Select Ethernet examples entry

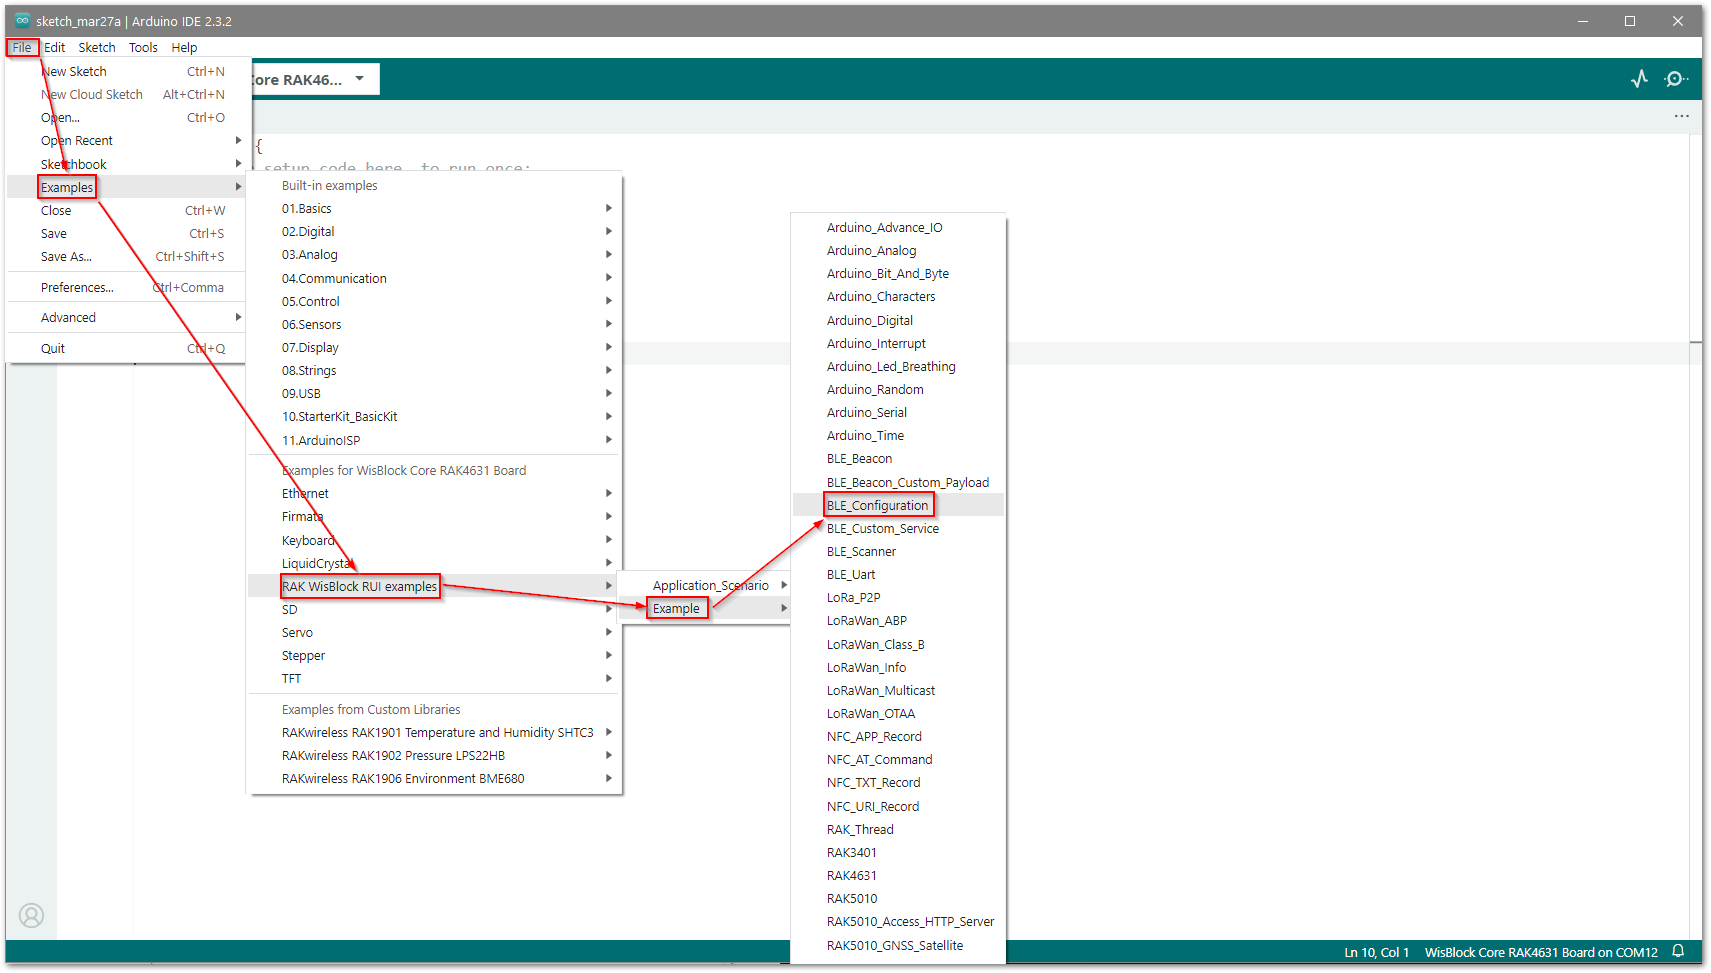435,493
